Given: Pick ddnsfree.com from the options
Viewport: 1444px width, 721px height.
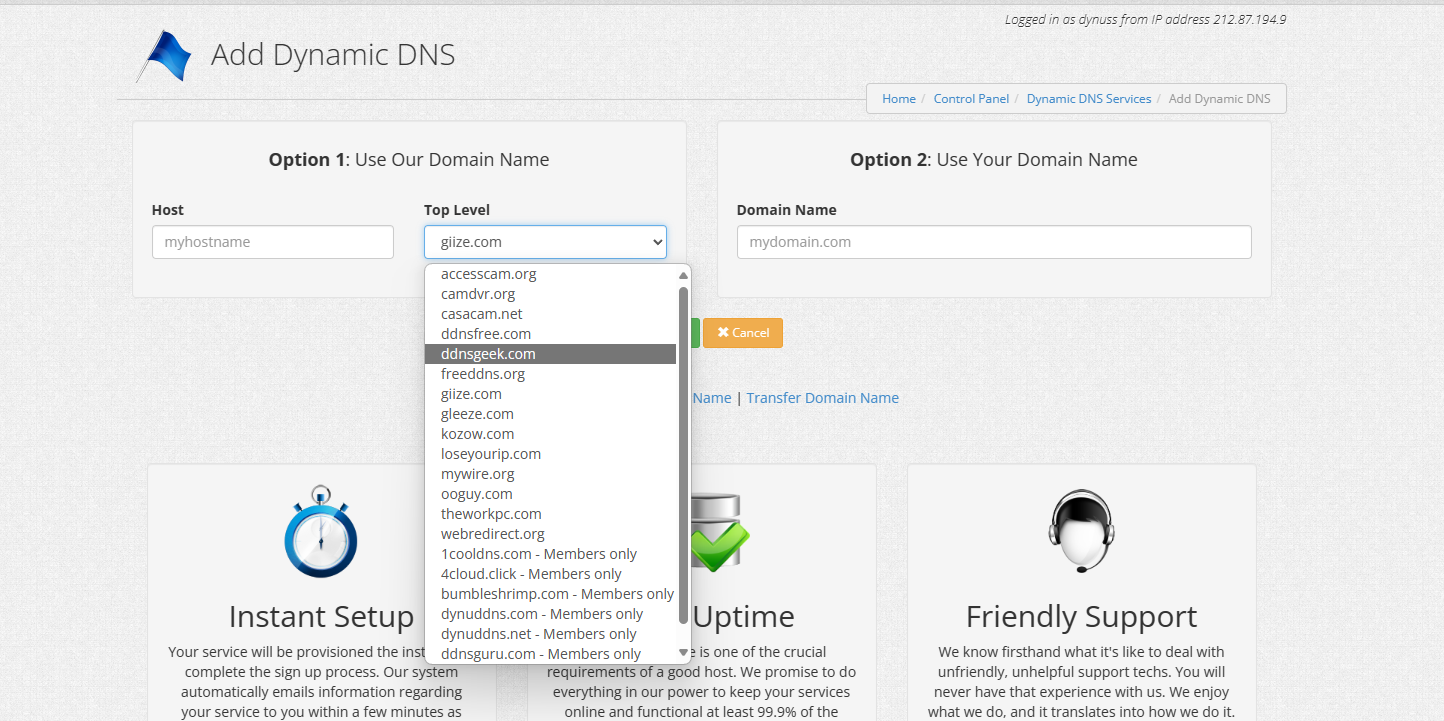Looking at the screenshot, I should pyautogui.click(x=550, y=334).
